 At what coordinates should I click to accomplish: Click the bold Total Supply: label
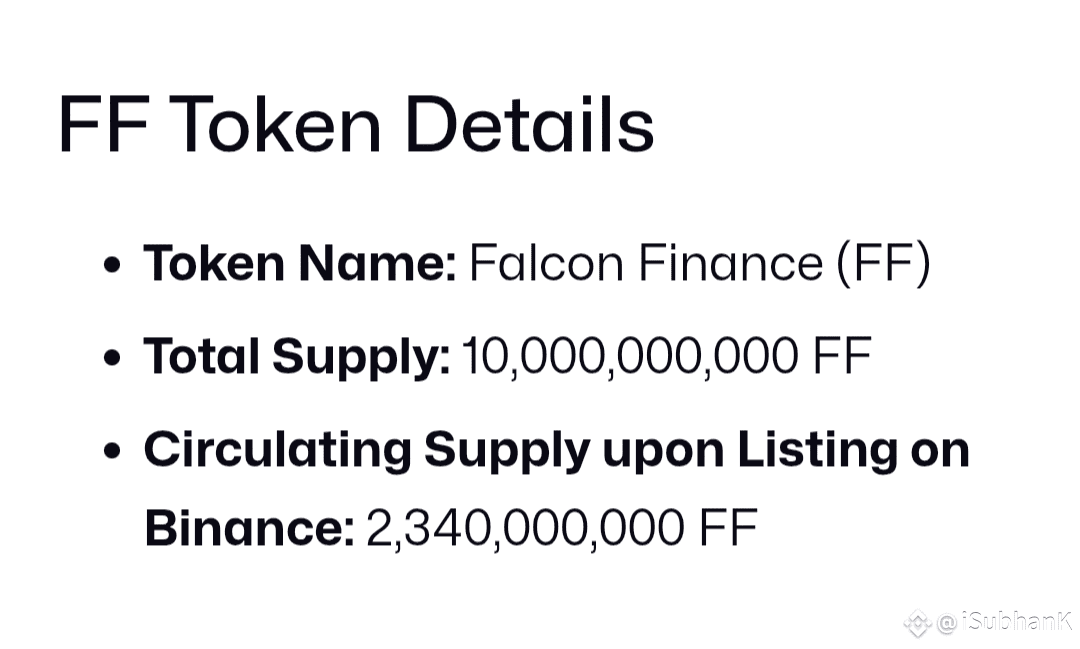tap(297, 358)
